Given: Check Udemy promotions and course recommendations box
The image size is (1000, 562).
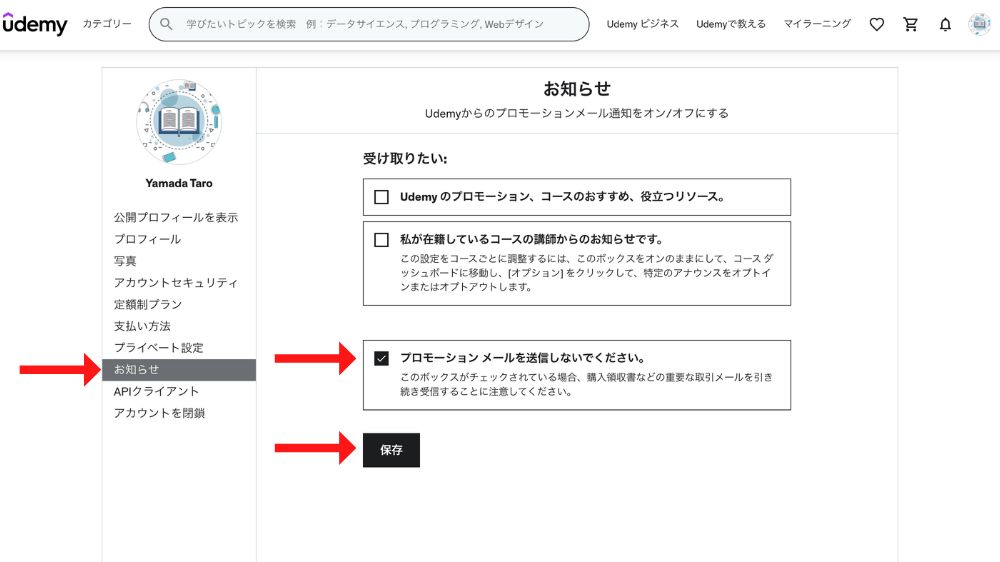Looking at the screenshot, I should pyautogui.click(x=381, y=197).
